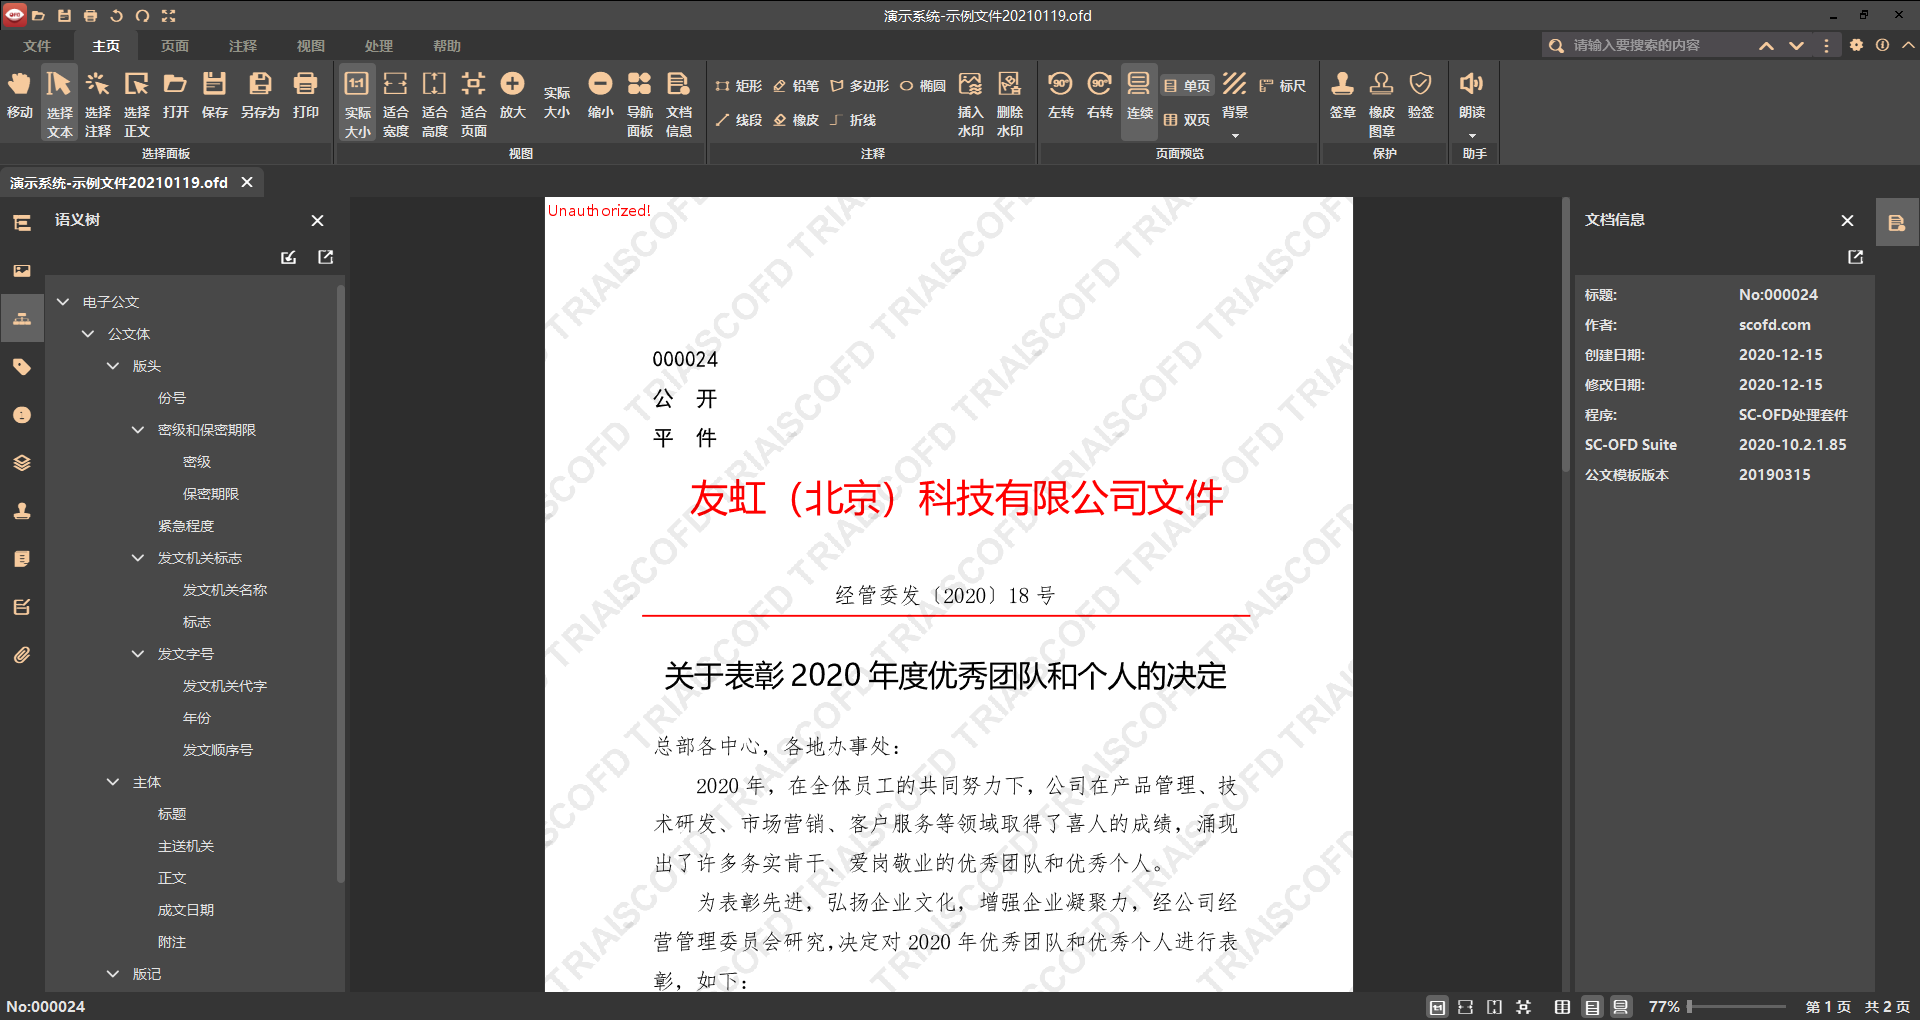
Task: Open the Read Aloud speaker tool
Action: tap(1471, 96)
